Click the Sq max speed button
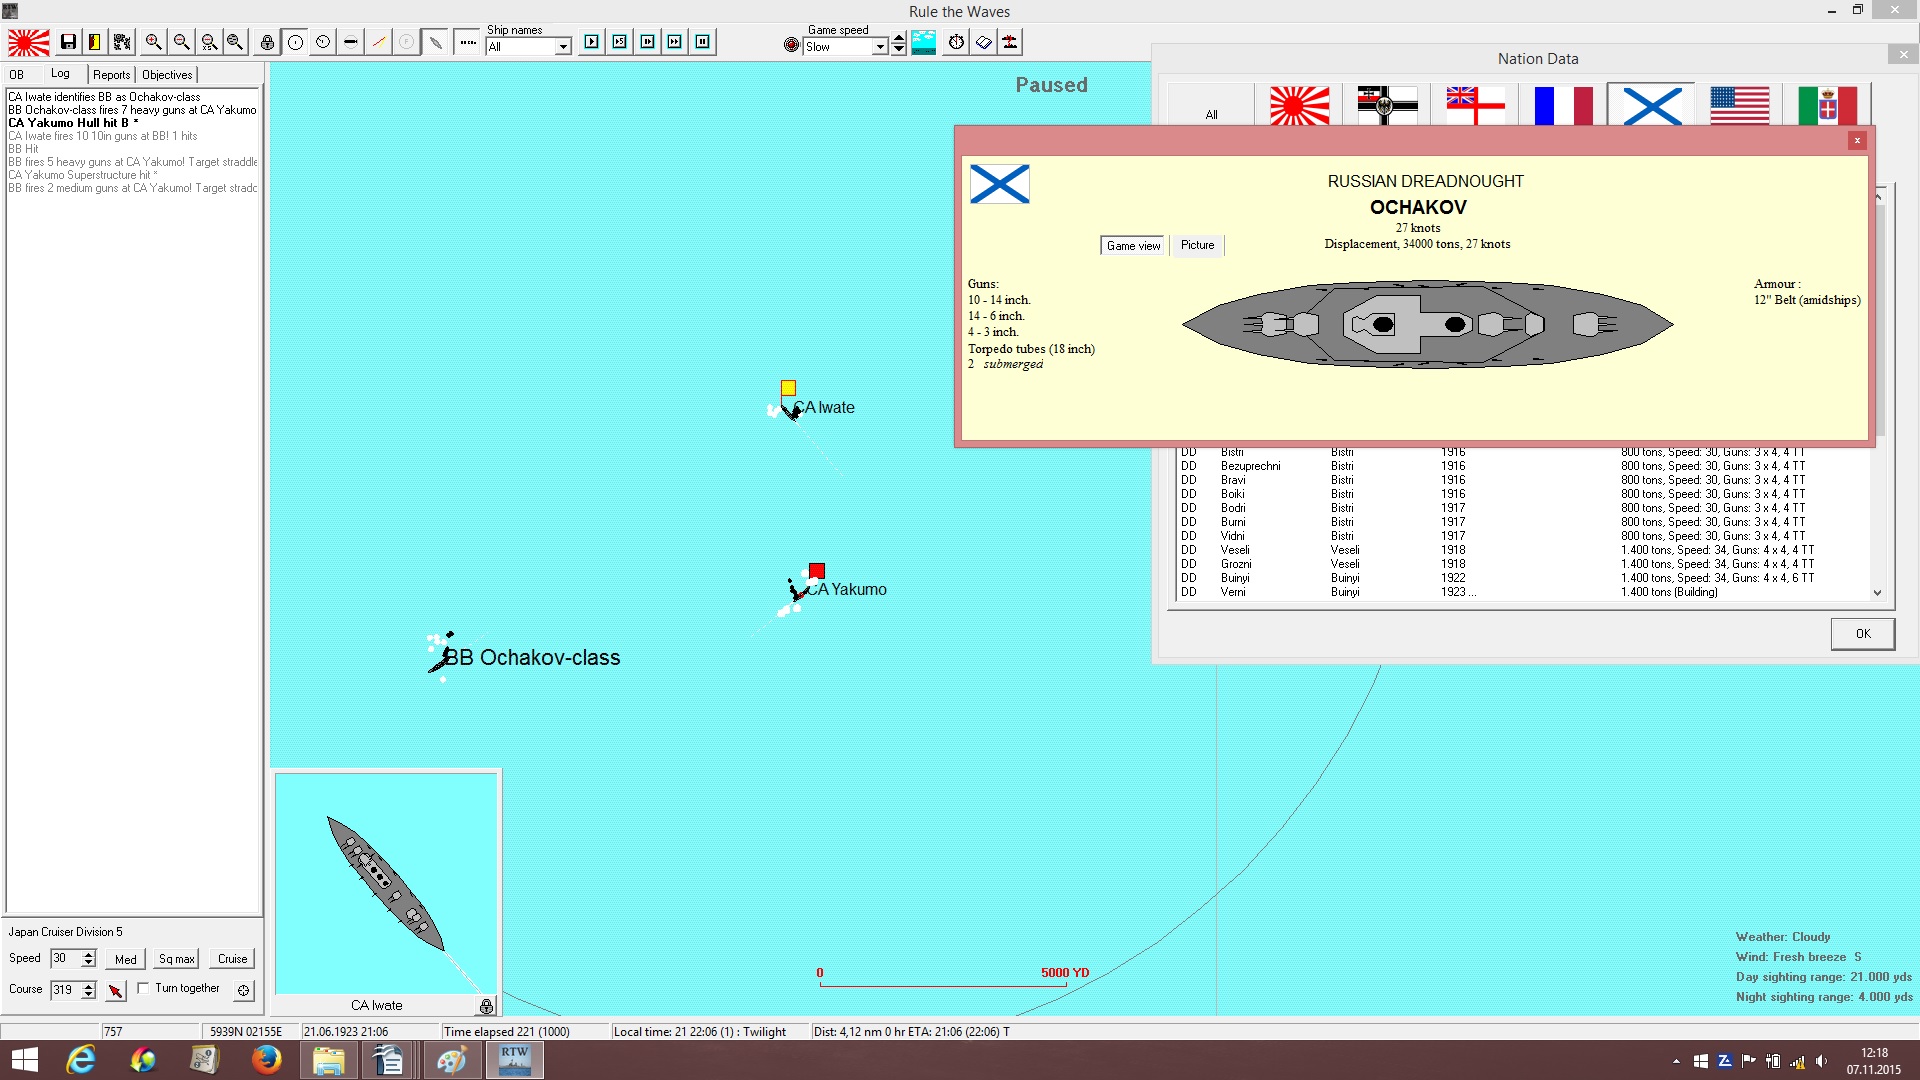1920x1080 pixels. (x=177, y=959)
